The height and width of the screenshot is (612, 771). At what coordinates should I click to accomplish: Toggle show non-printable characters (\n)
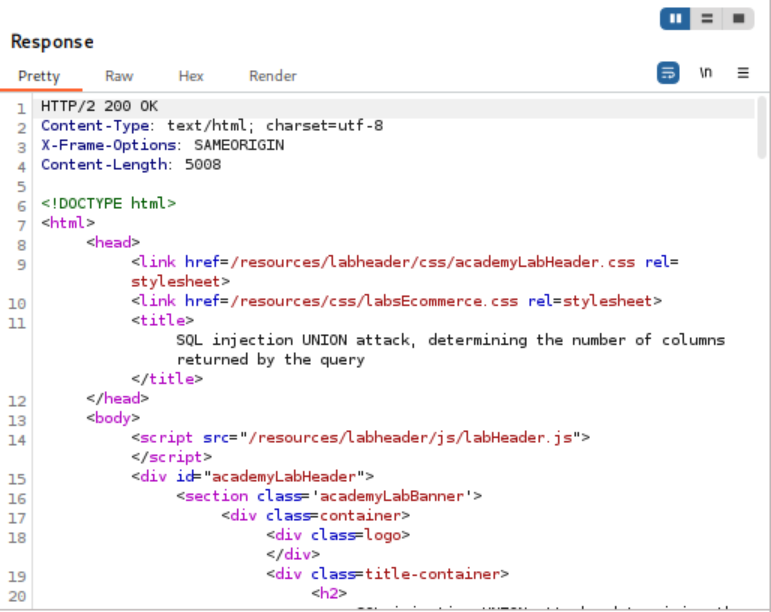(706, 73)
